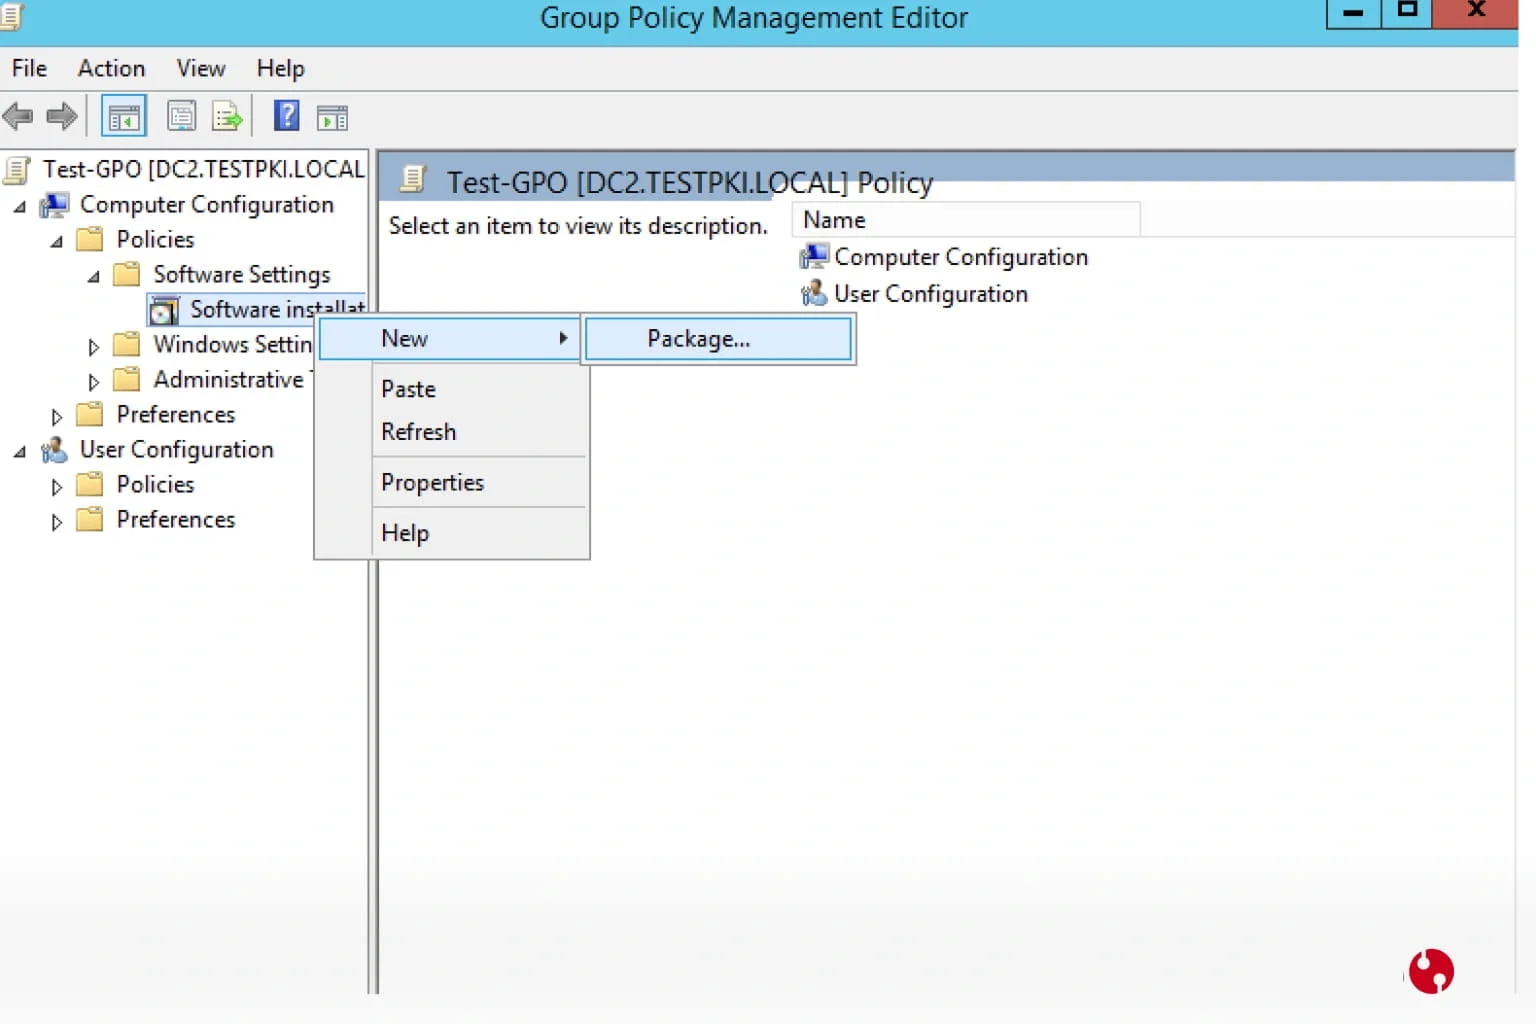This screenshot has width=1536, height=1024.
Task: Toggle the Show/Hide Action Pane icon
Action: tap(332, 118)
